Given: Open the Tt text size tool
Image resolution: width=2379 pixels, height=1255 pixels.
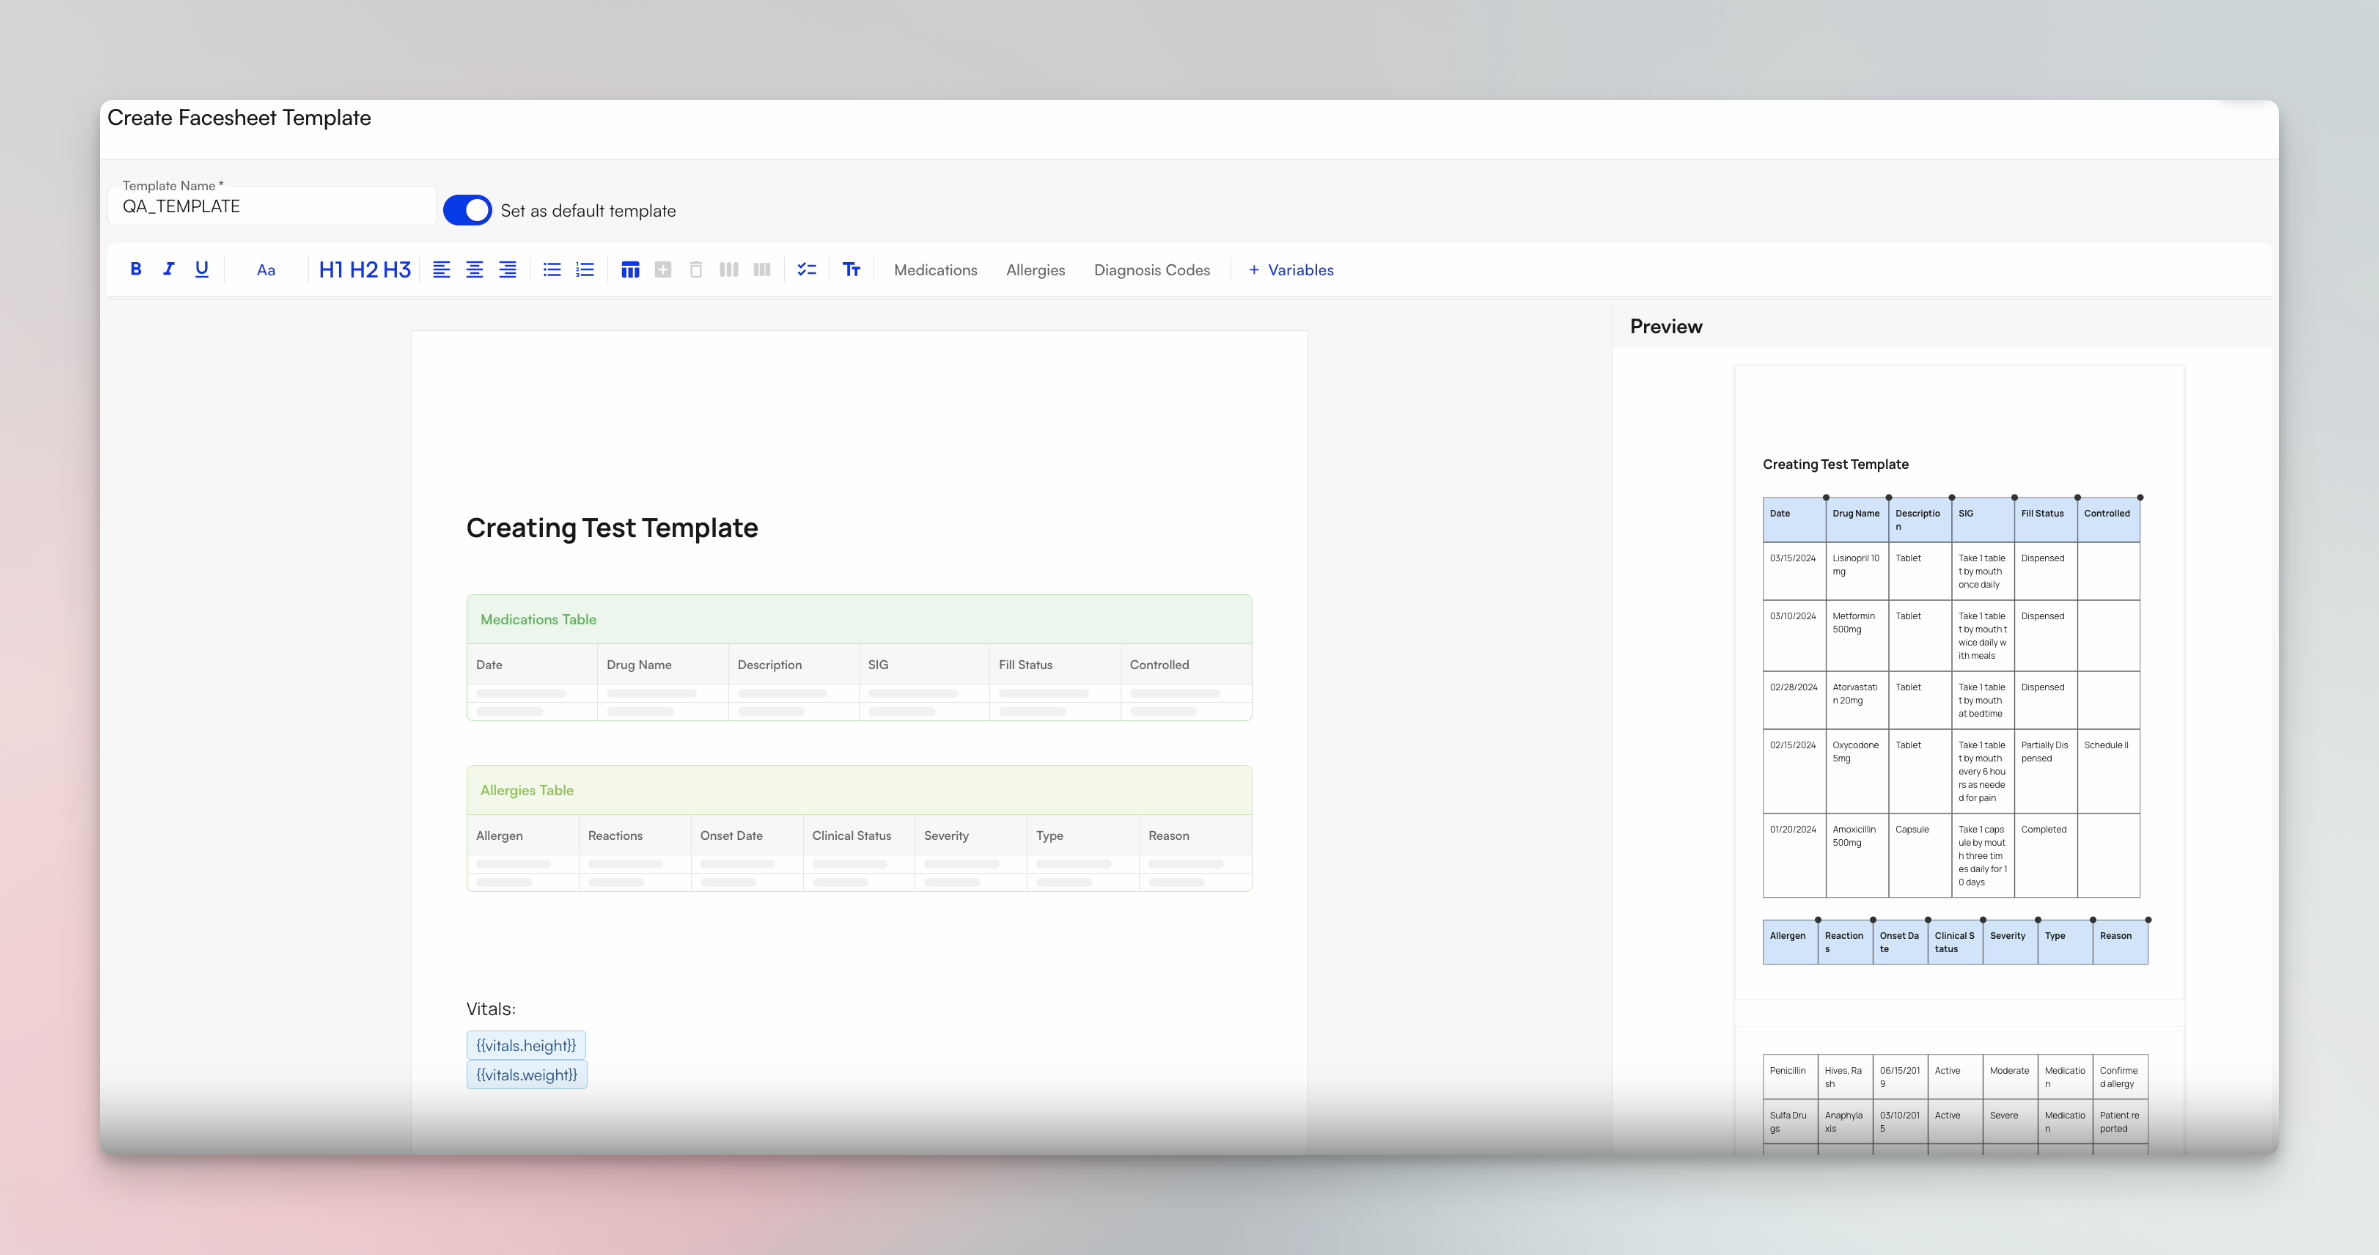Looking at the screenshot, I should point(851,270).
